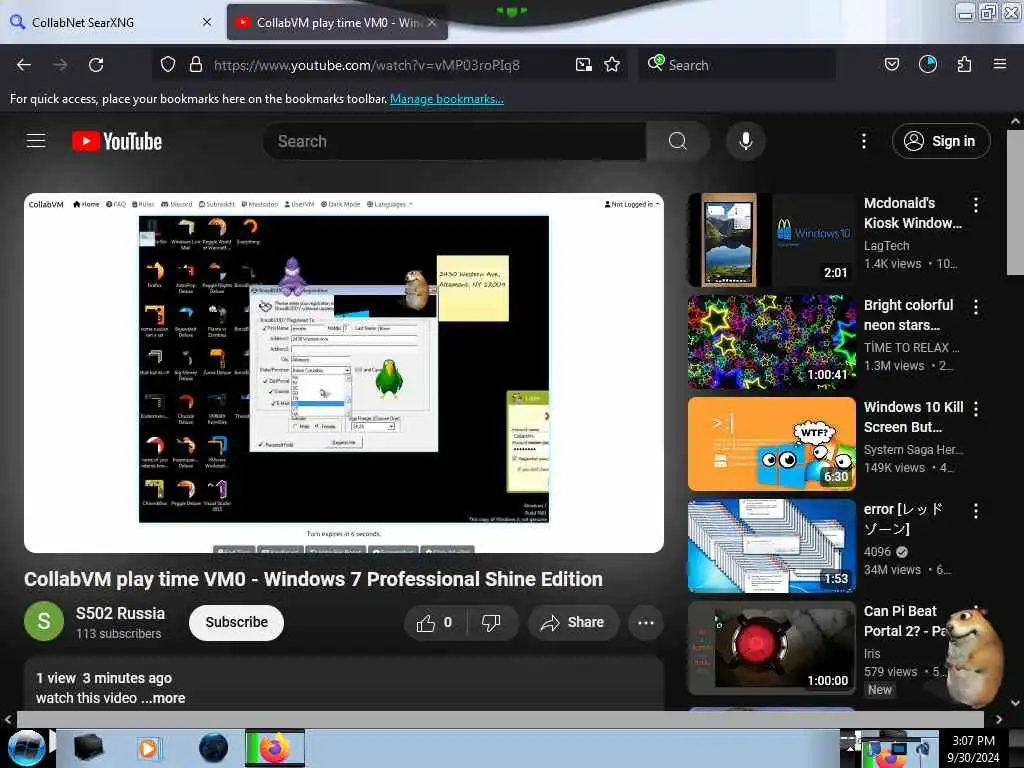The image size is (1024, 768).
Task: View site security via padlock icon
Action: [x=195, y=65]
